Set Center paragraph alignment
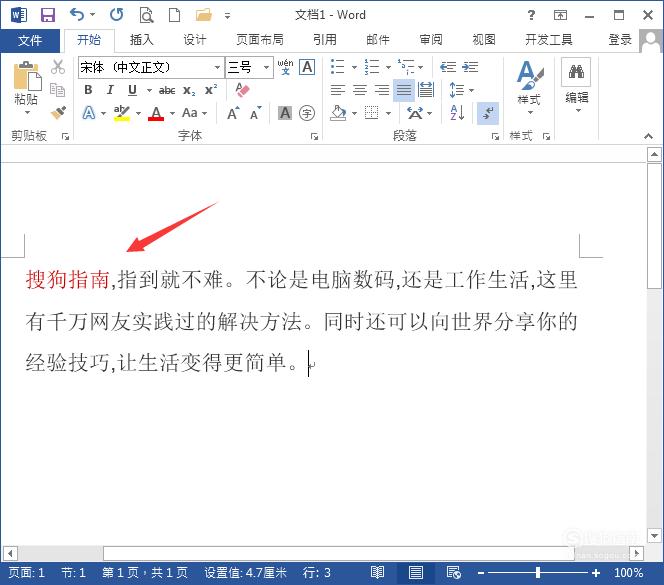Viewport: 664px width, 585px height. (360, 90)
